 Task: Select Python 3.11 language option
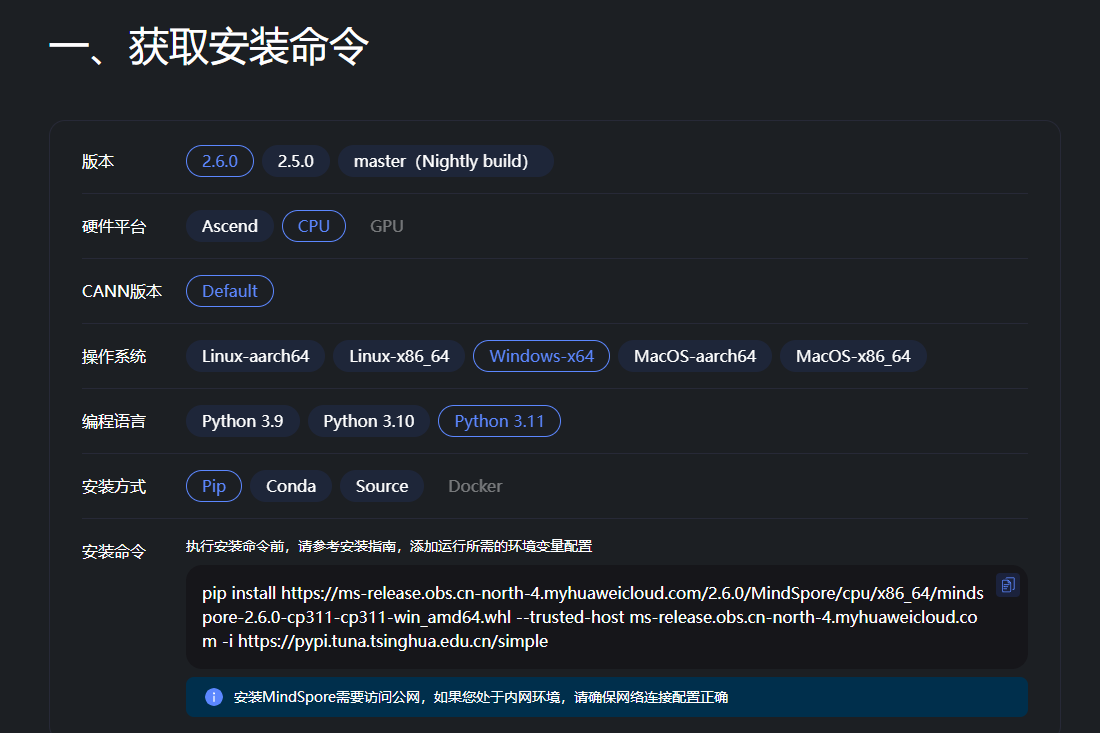499,421
